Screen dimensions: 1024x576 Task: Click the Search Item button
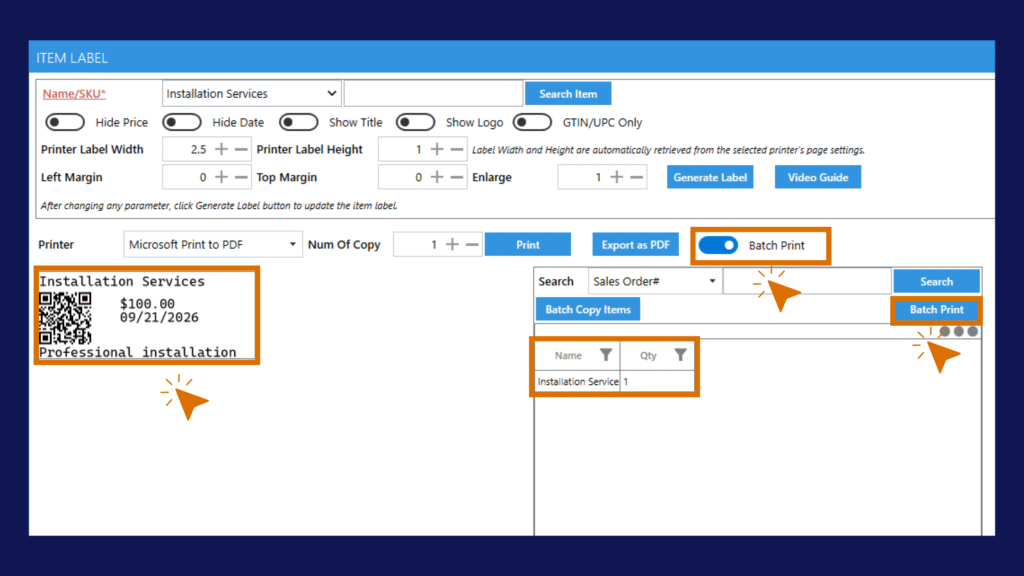(568, 93)
